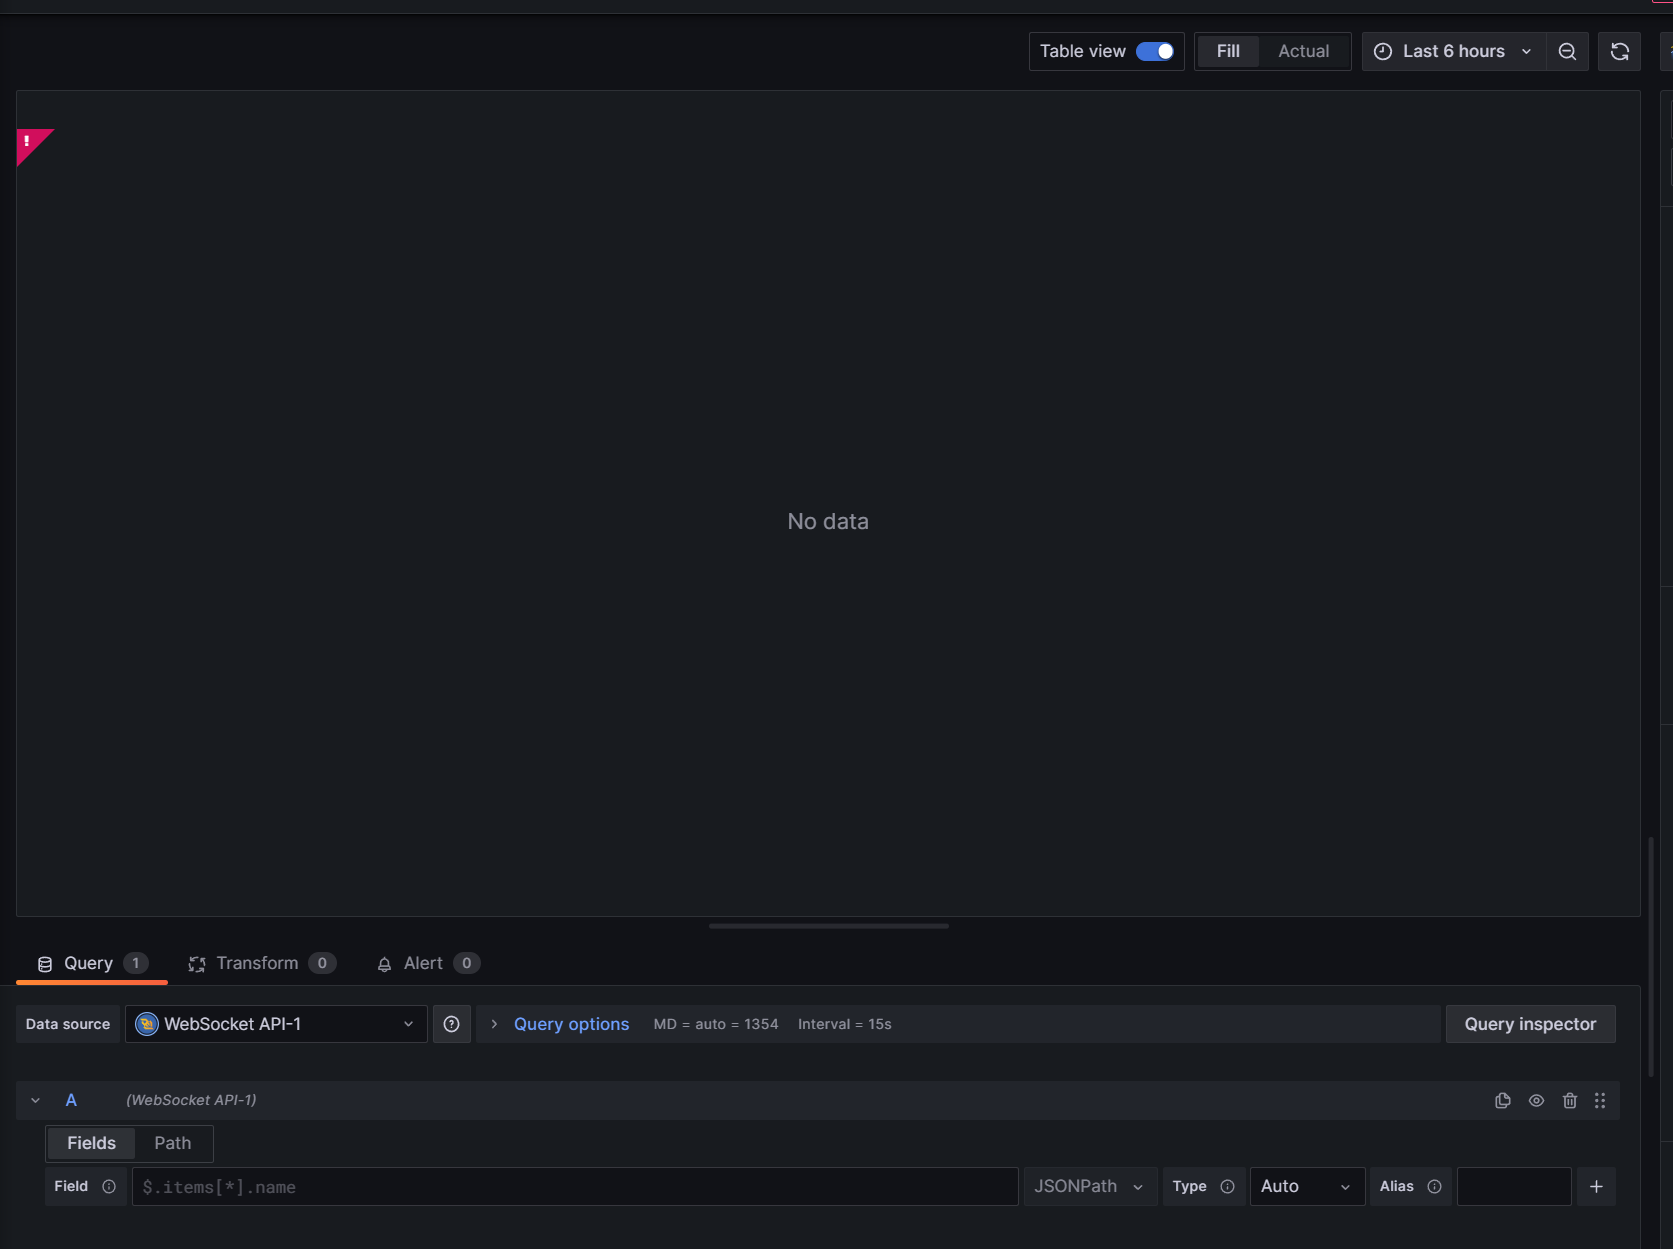Image resolution: width=1673 pixels, height=1249 pixels.
Task: Click the vertical scrollbar on the right
Action: (x=1651, y=955)
